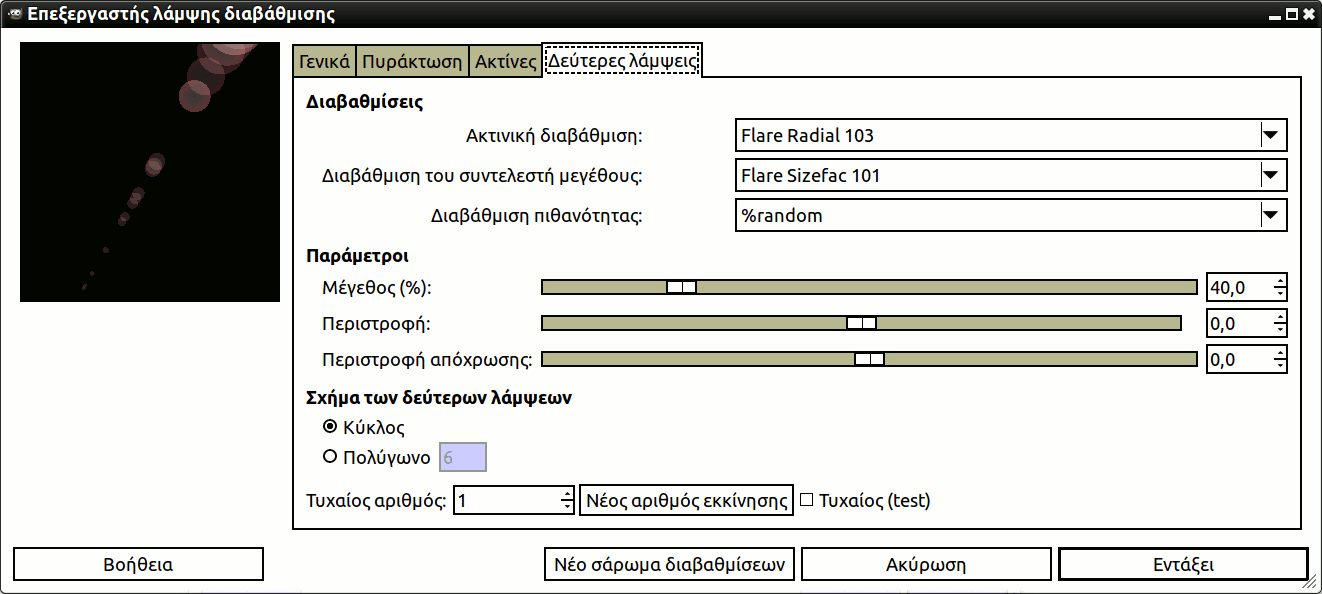Image resolution: width=1322 pixels, height=594 pixels.
Task: Go to the Ακτίνες tab
Action: 506,61
